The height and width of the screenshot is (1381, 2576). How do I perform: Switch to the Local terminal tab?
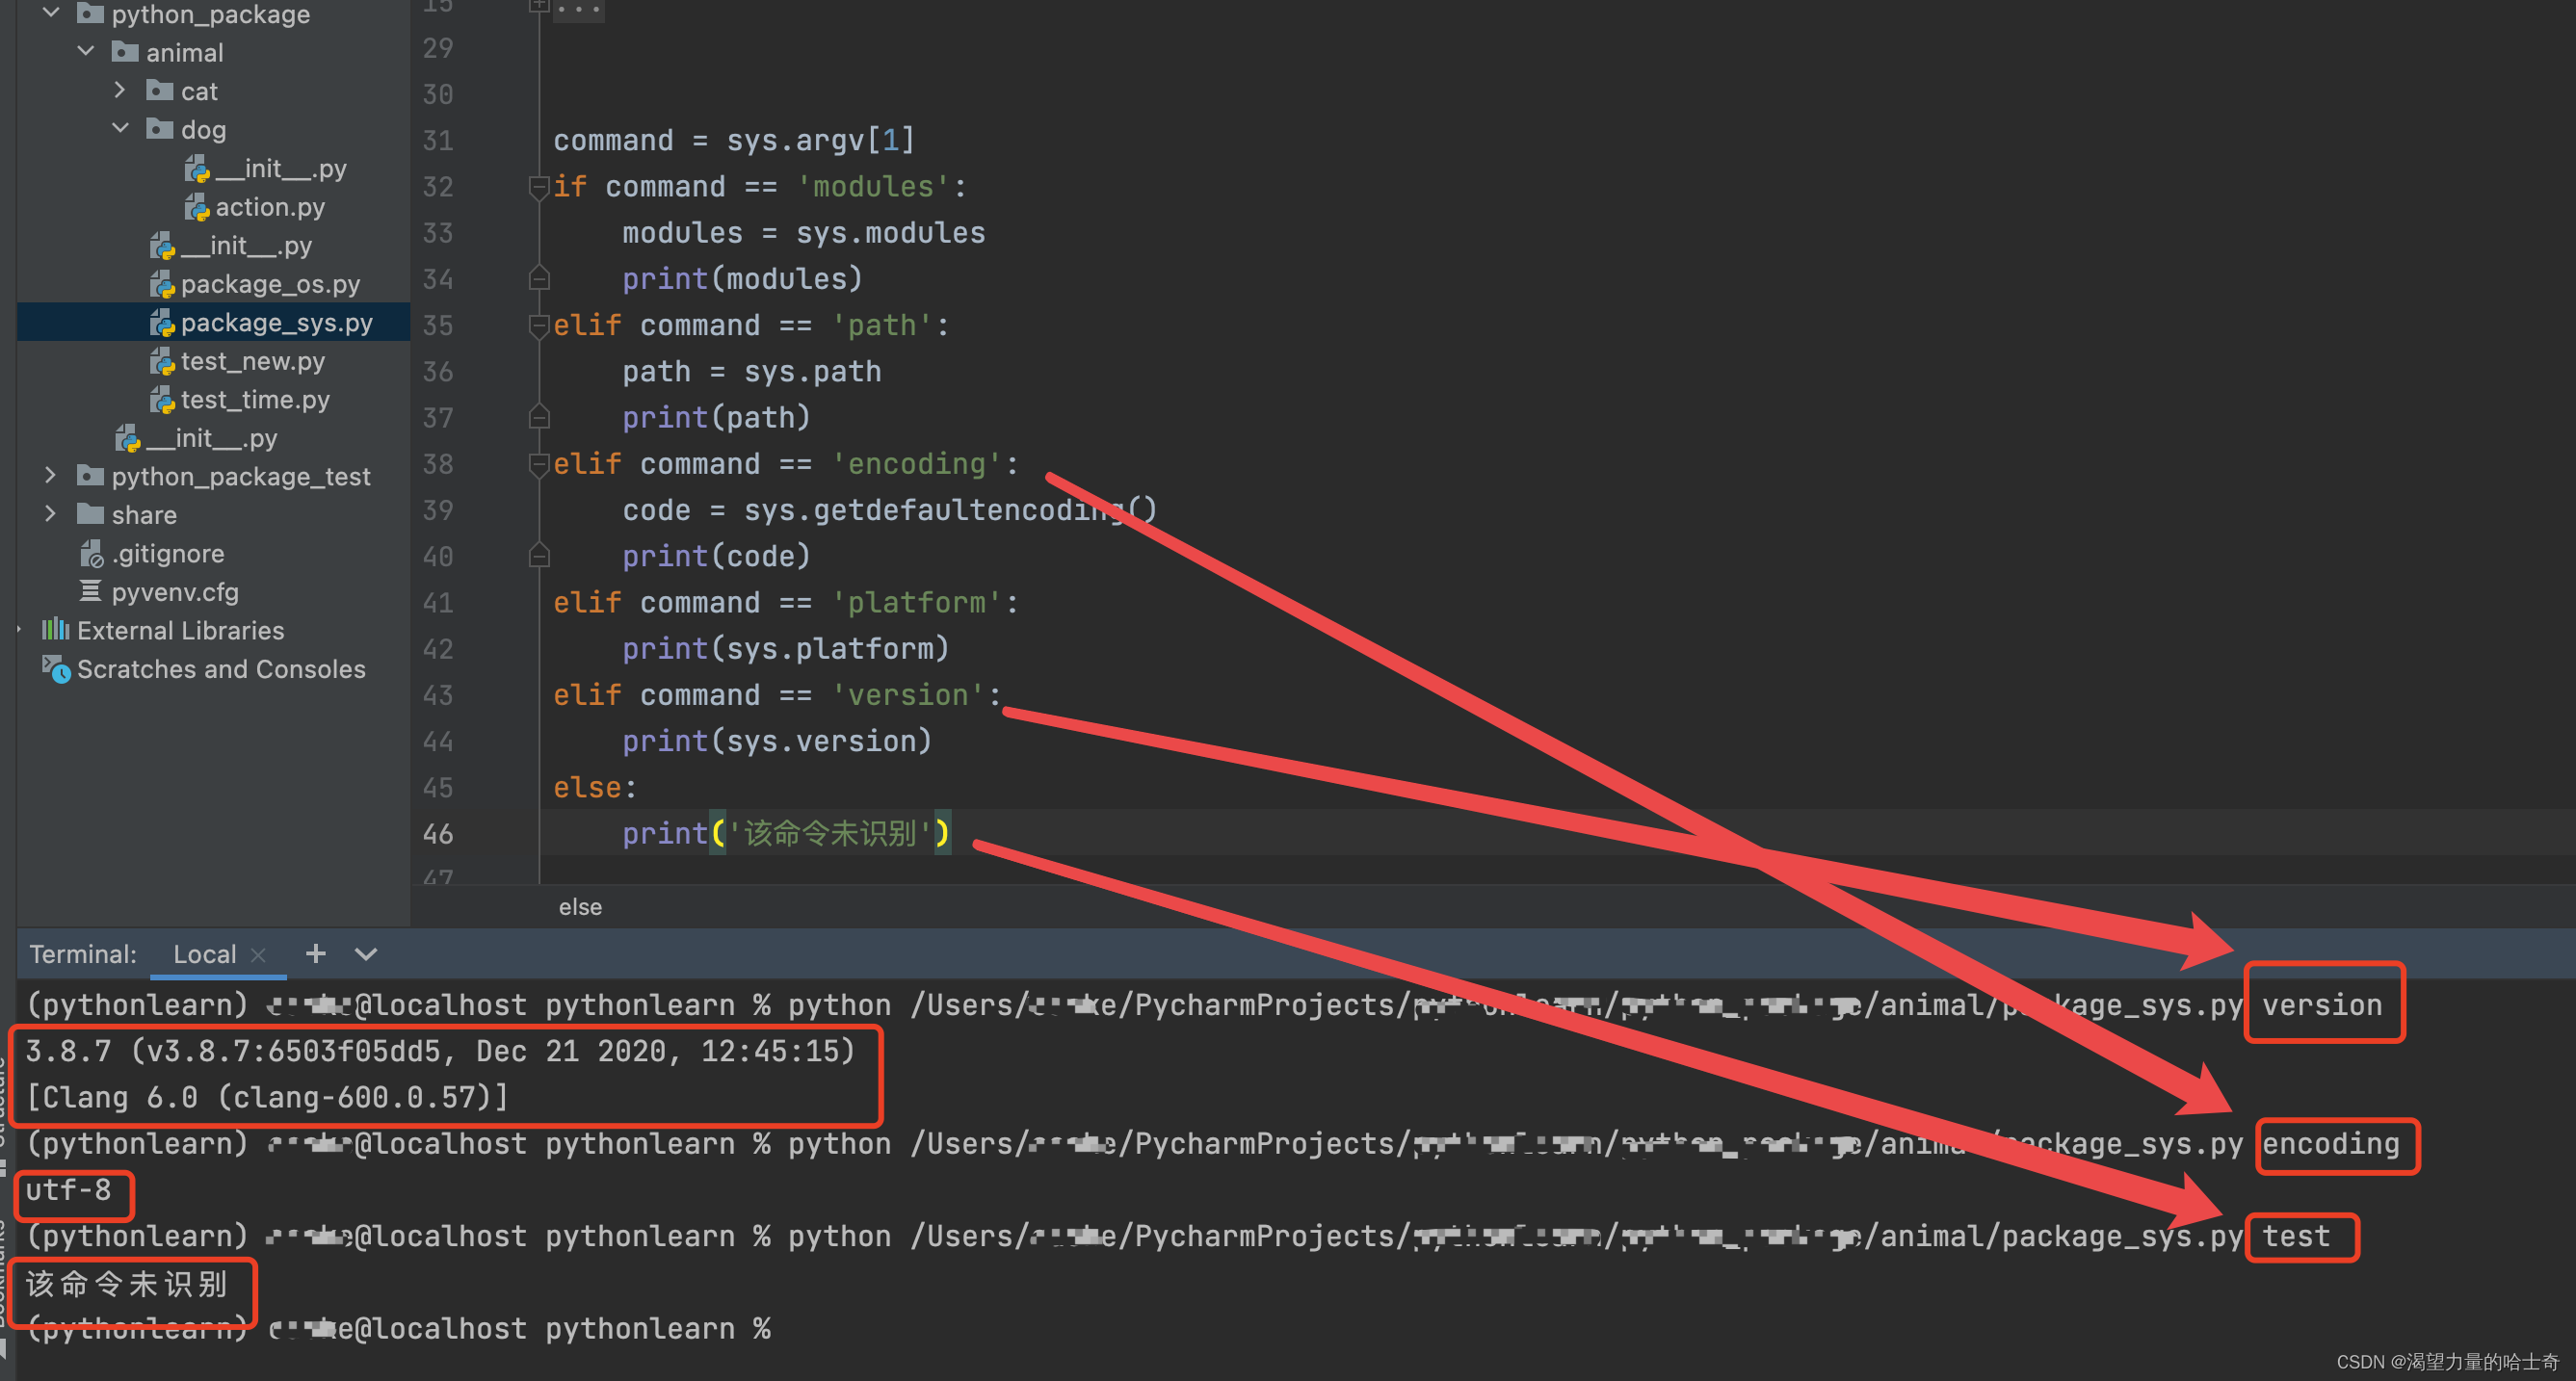point(204,954)
